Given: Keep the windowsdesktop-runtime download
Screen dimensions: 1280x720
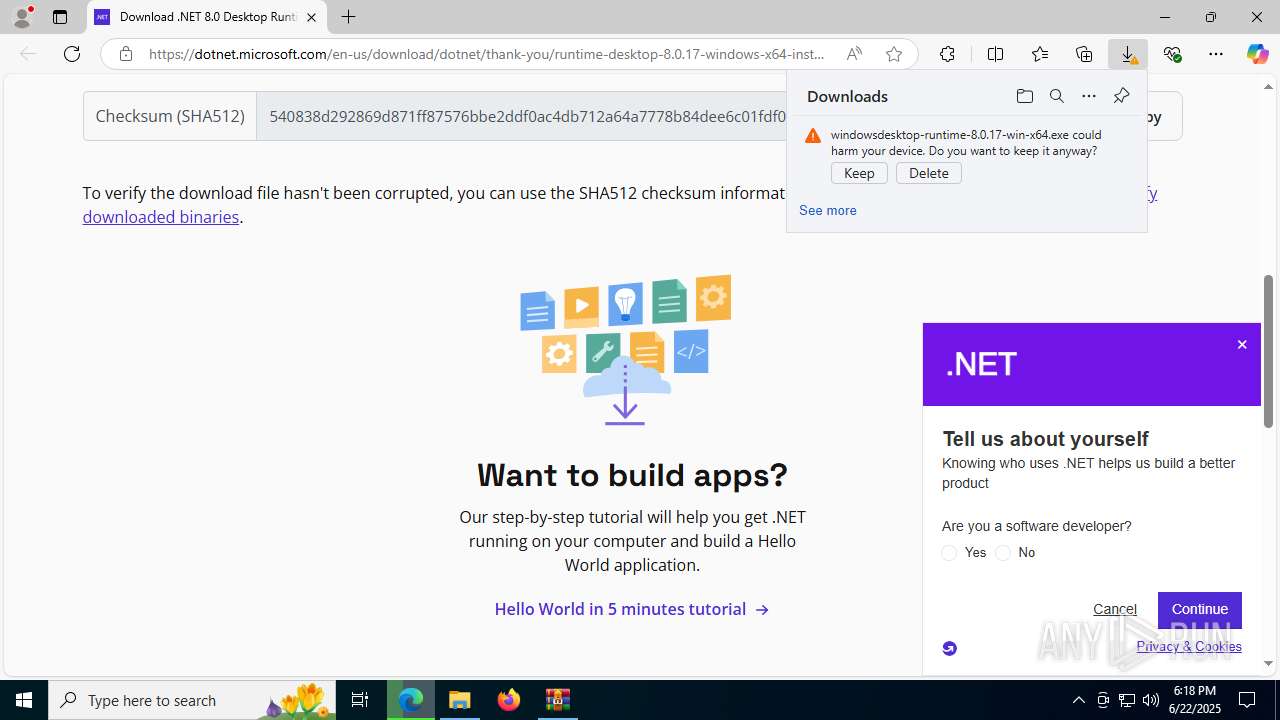Looking at the screenshot, I should (859, 173).
